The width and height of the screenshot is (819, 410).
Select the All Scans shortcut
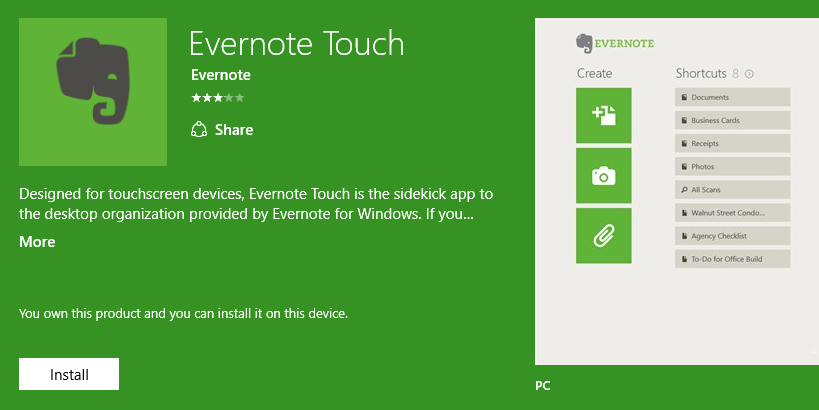732,190
